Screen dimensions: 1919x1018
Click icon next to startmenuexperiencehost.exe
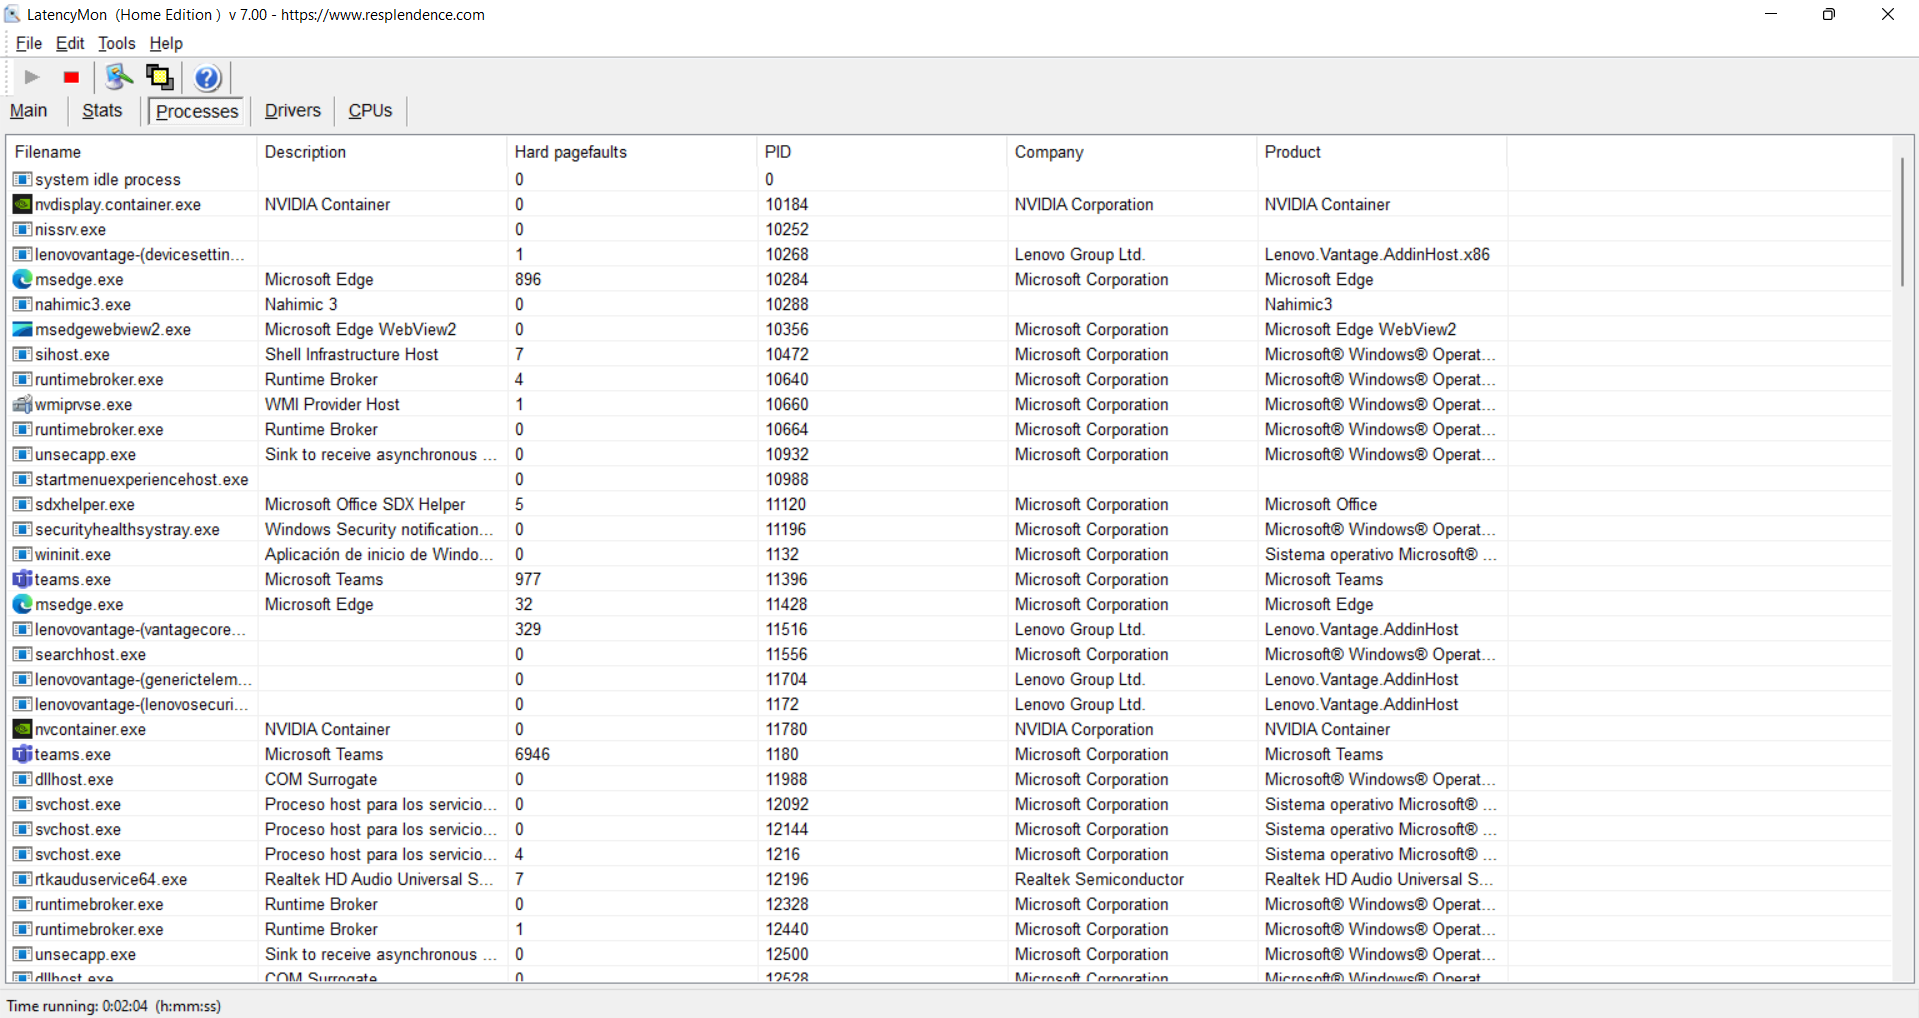coord(22,479)
